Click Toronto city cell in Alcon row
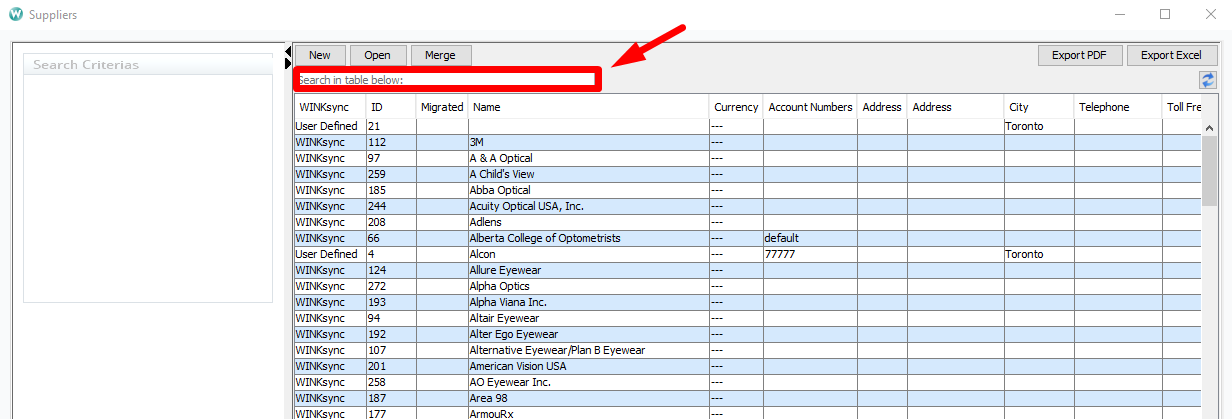1232x419 pixels. pyautogui.click(x=1039, y=254)
